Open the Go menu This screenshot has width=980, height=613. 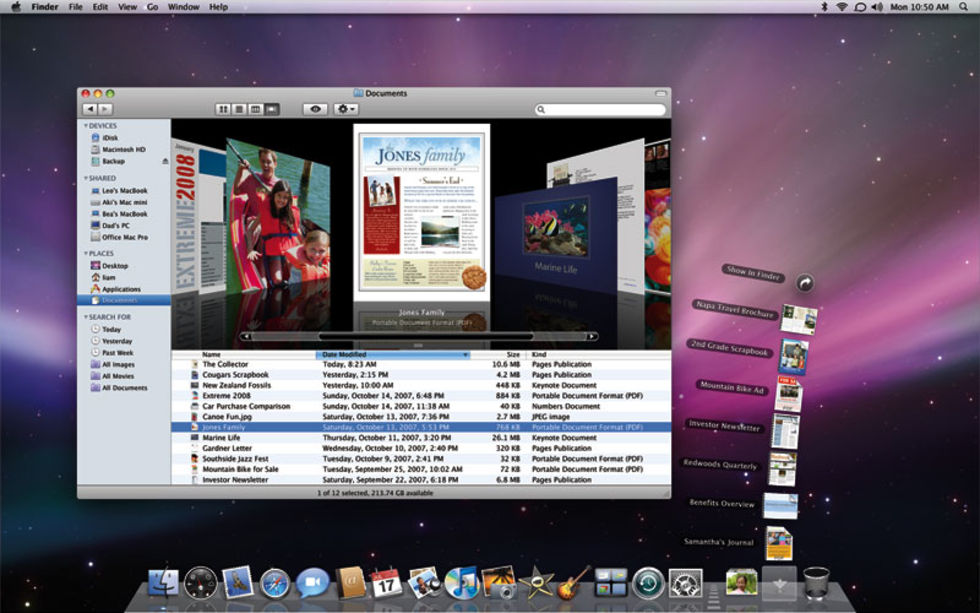click(152, 7)
